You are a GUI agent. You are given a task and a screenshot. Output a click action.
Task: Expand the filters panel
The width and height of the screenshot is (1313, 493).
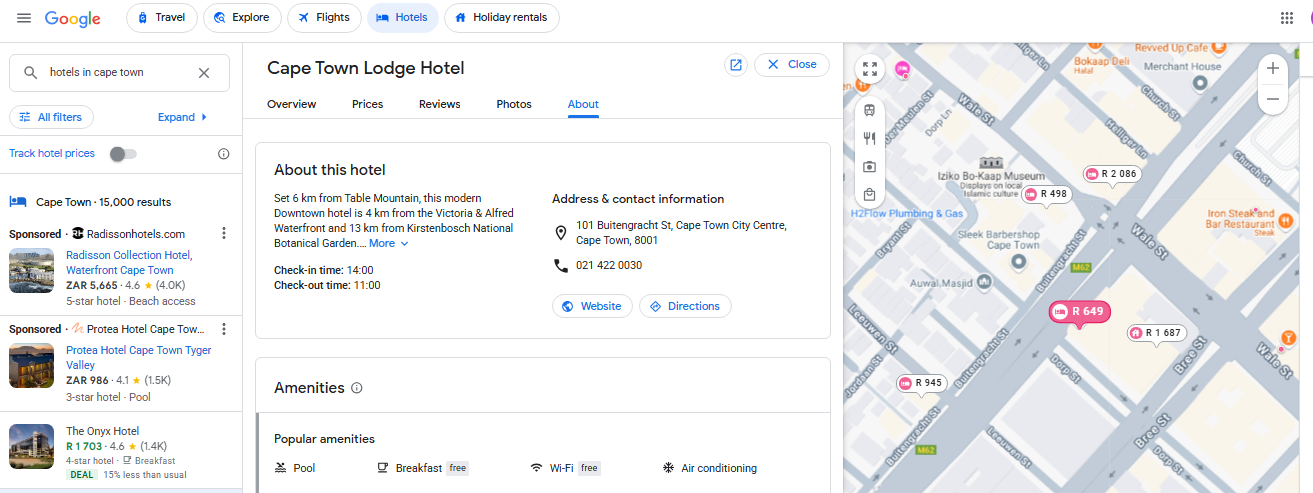[x=183, y=117]
